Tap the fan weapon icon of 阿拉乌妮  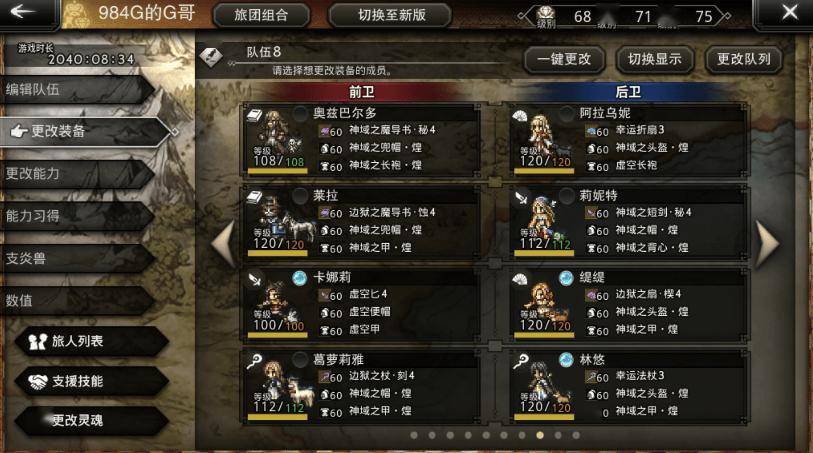click(520, 116)
